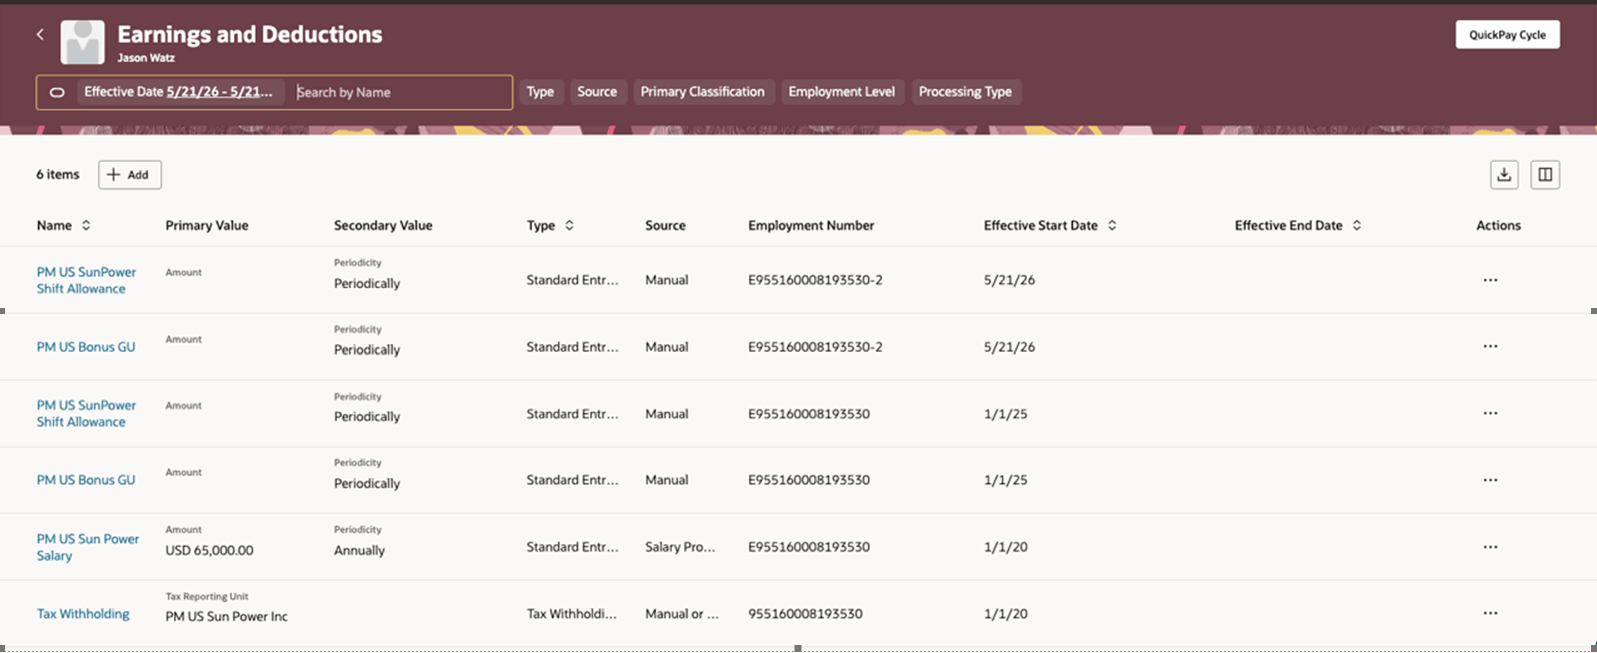Image resolution: width=1597 pixels, height=653 pixels.
Task: Open the Primary Classification filter
Action: coord(703,92)
